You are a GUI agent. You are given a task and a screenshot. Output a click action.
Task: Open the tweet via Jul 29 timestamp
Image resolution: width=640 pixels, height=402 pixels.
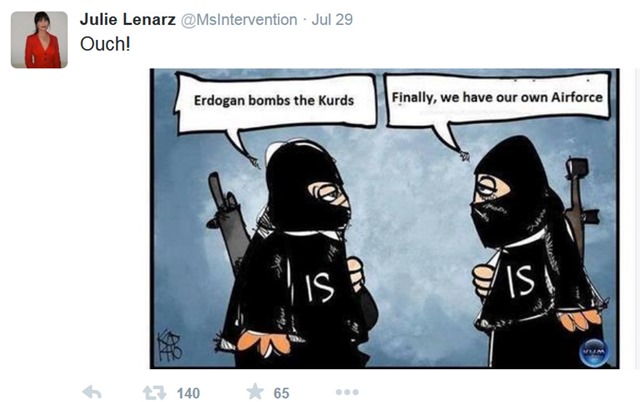(x=332, y=20)
